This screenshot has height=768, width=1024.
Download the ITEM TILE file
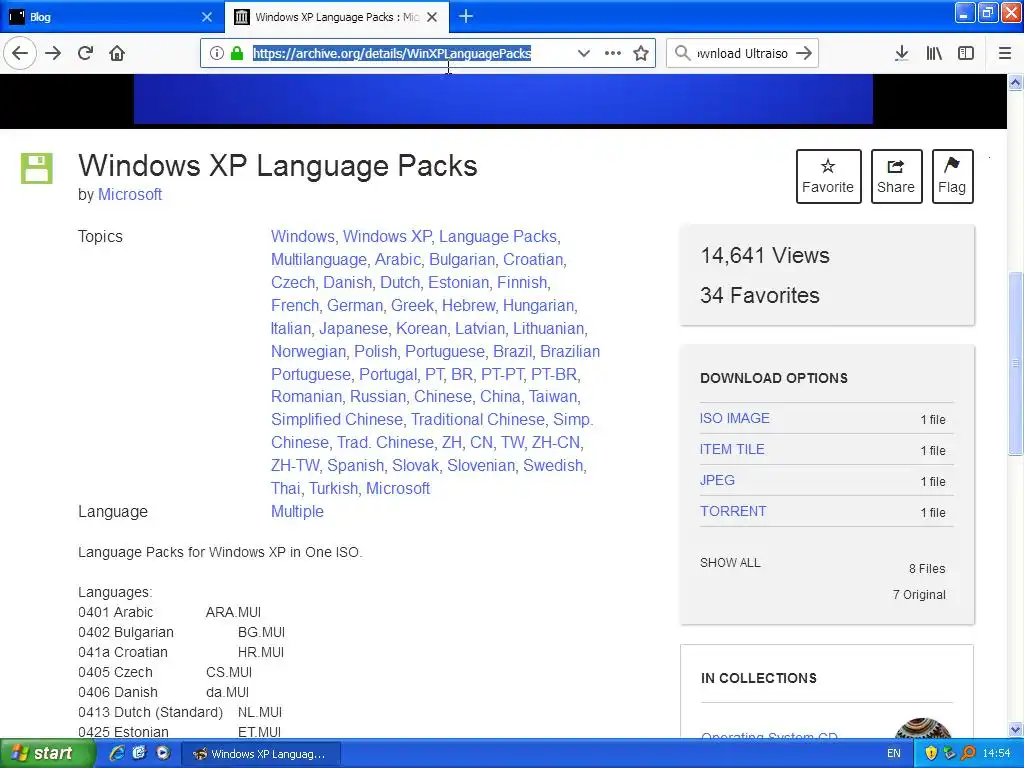pos(732,449)
